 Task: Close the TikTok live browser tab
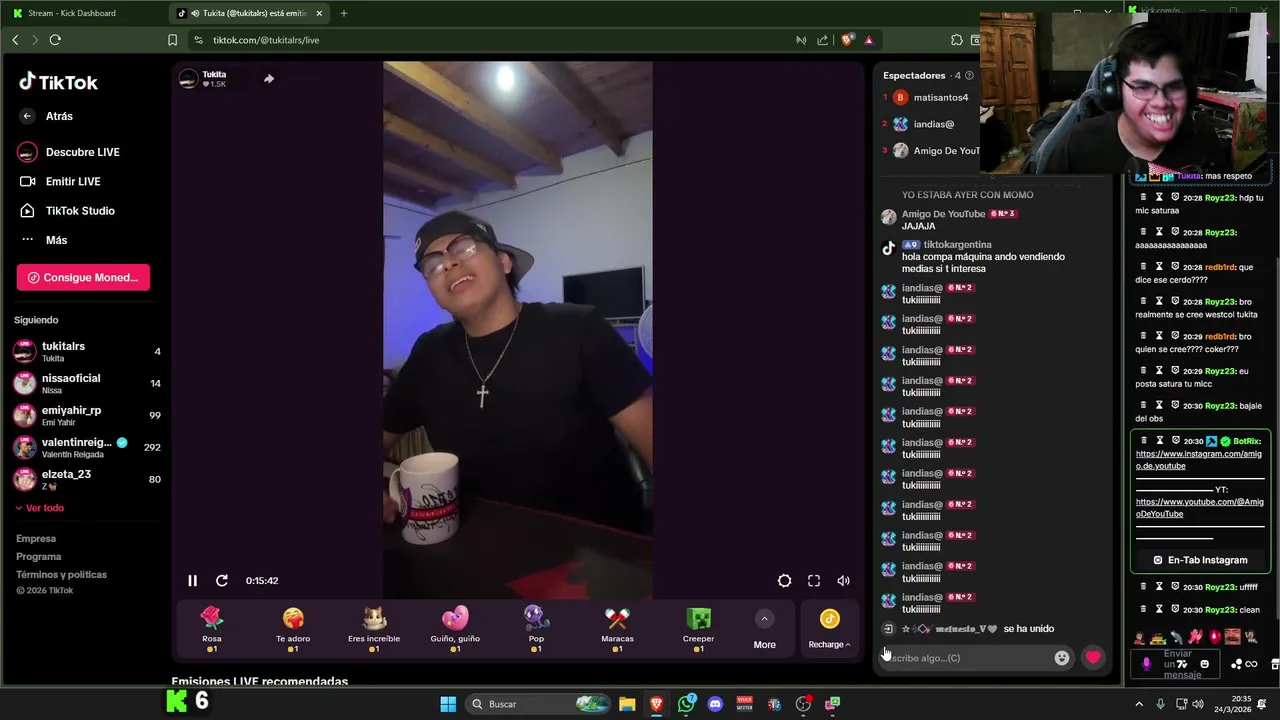(x=319, y=13)
